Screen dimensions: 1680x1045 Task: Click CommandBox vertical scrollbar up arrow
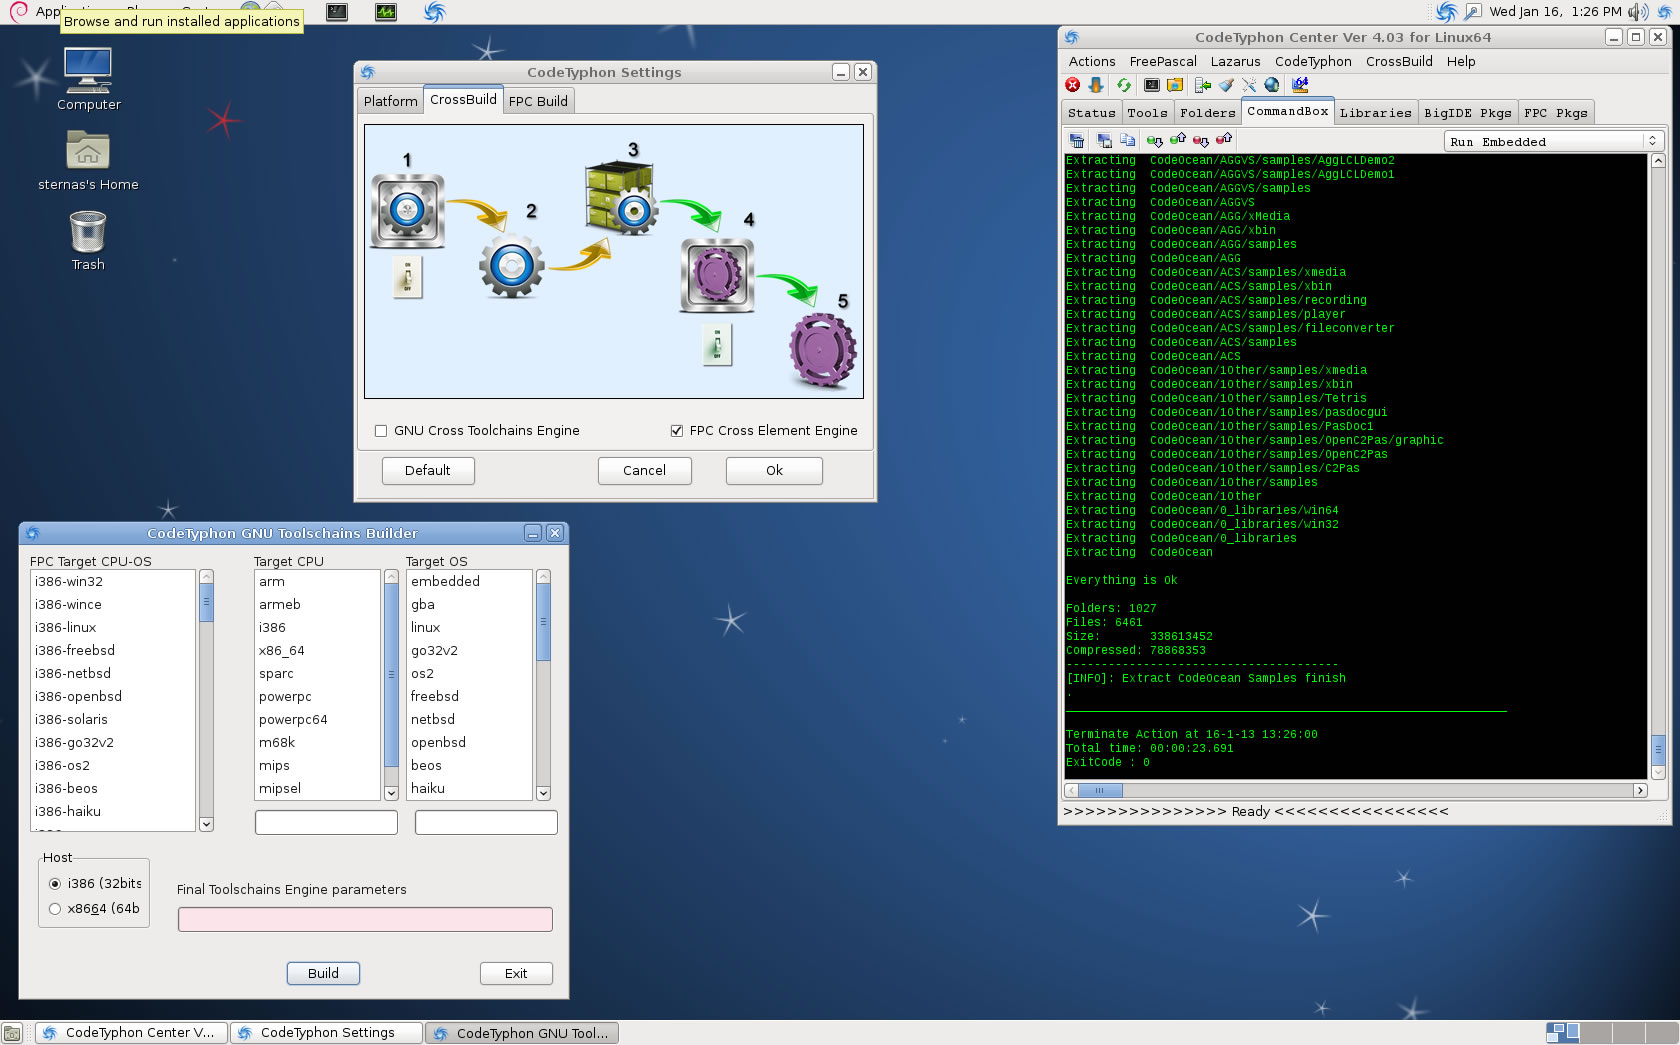click(1657, 161)
